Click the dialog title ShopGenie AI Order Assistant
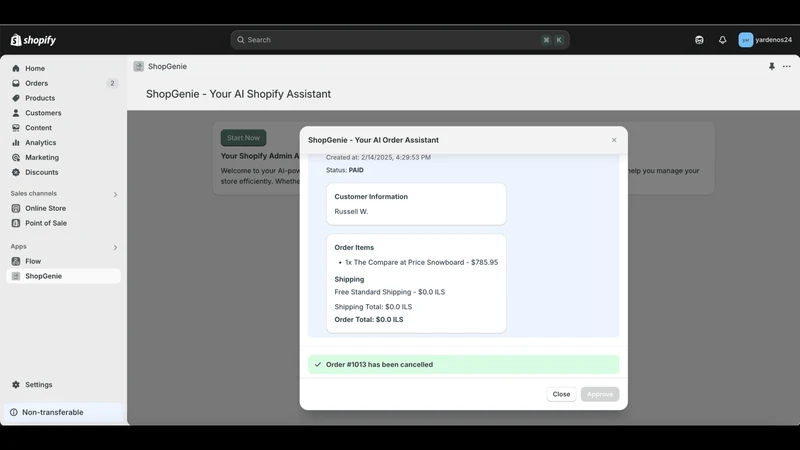This screenshot has width=800, height=450. (x=373, y=140)
